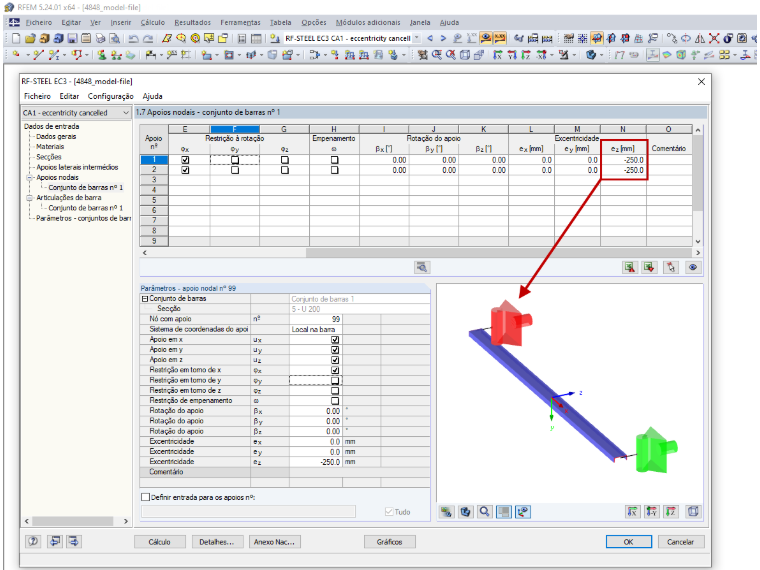This screenshot has width=760, height=570.
Task: Click the table search icon below the grid
Action: click(x=422, y=268)
